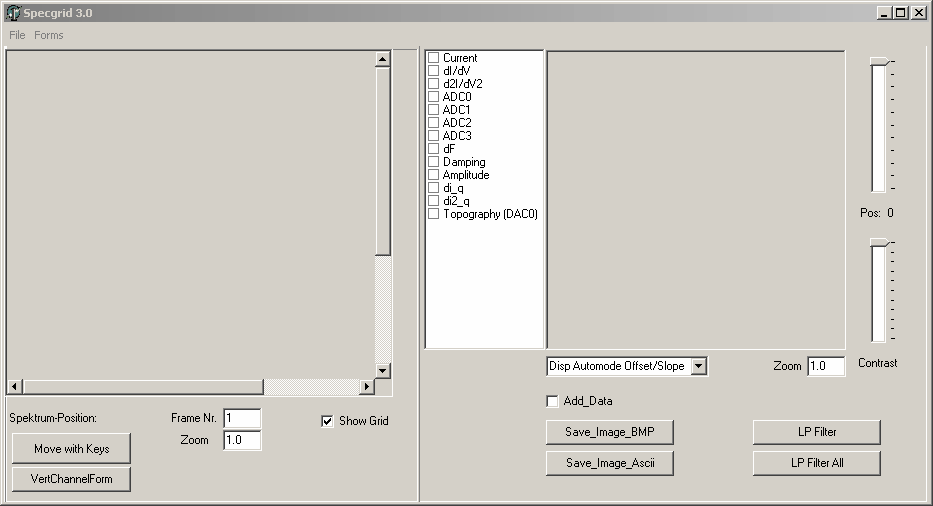Open VertChannelForm via its button
This screenshot has width=933, height=506.
[x=71, y=479]
